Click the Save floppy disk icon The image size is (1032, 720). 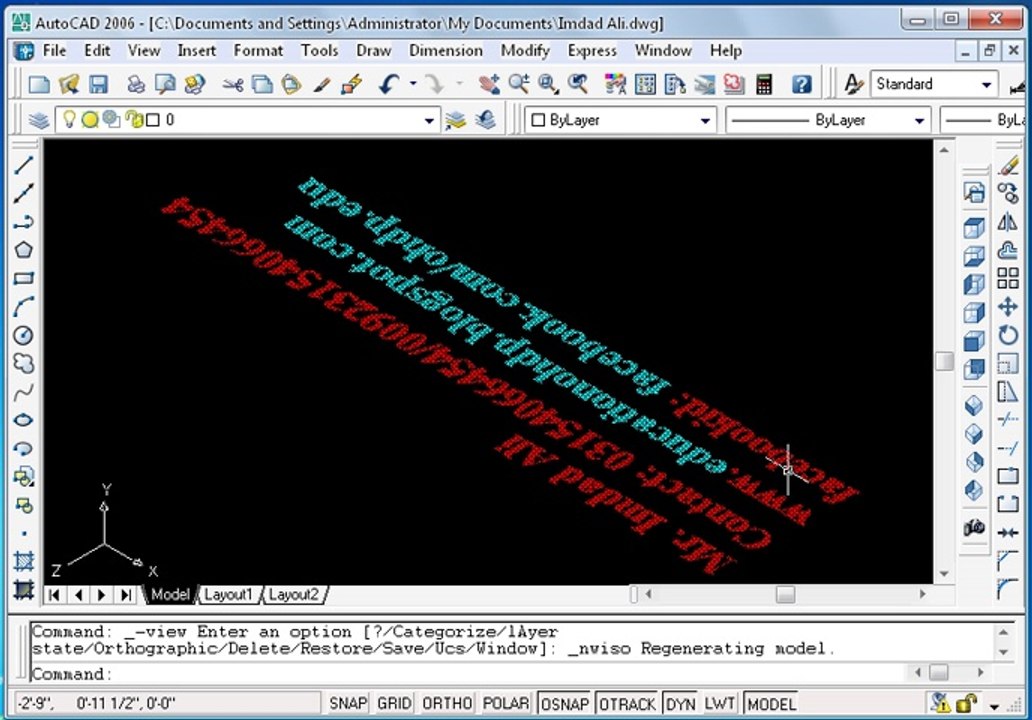click(99, 84)
